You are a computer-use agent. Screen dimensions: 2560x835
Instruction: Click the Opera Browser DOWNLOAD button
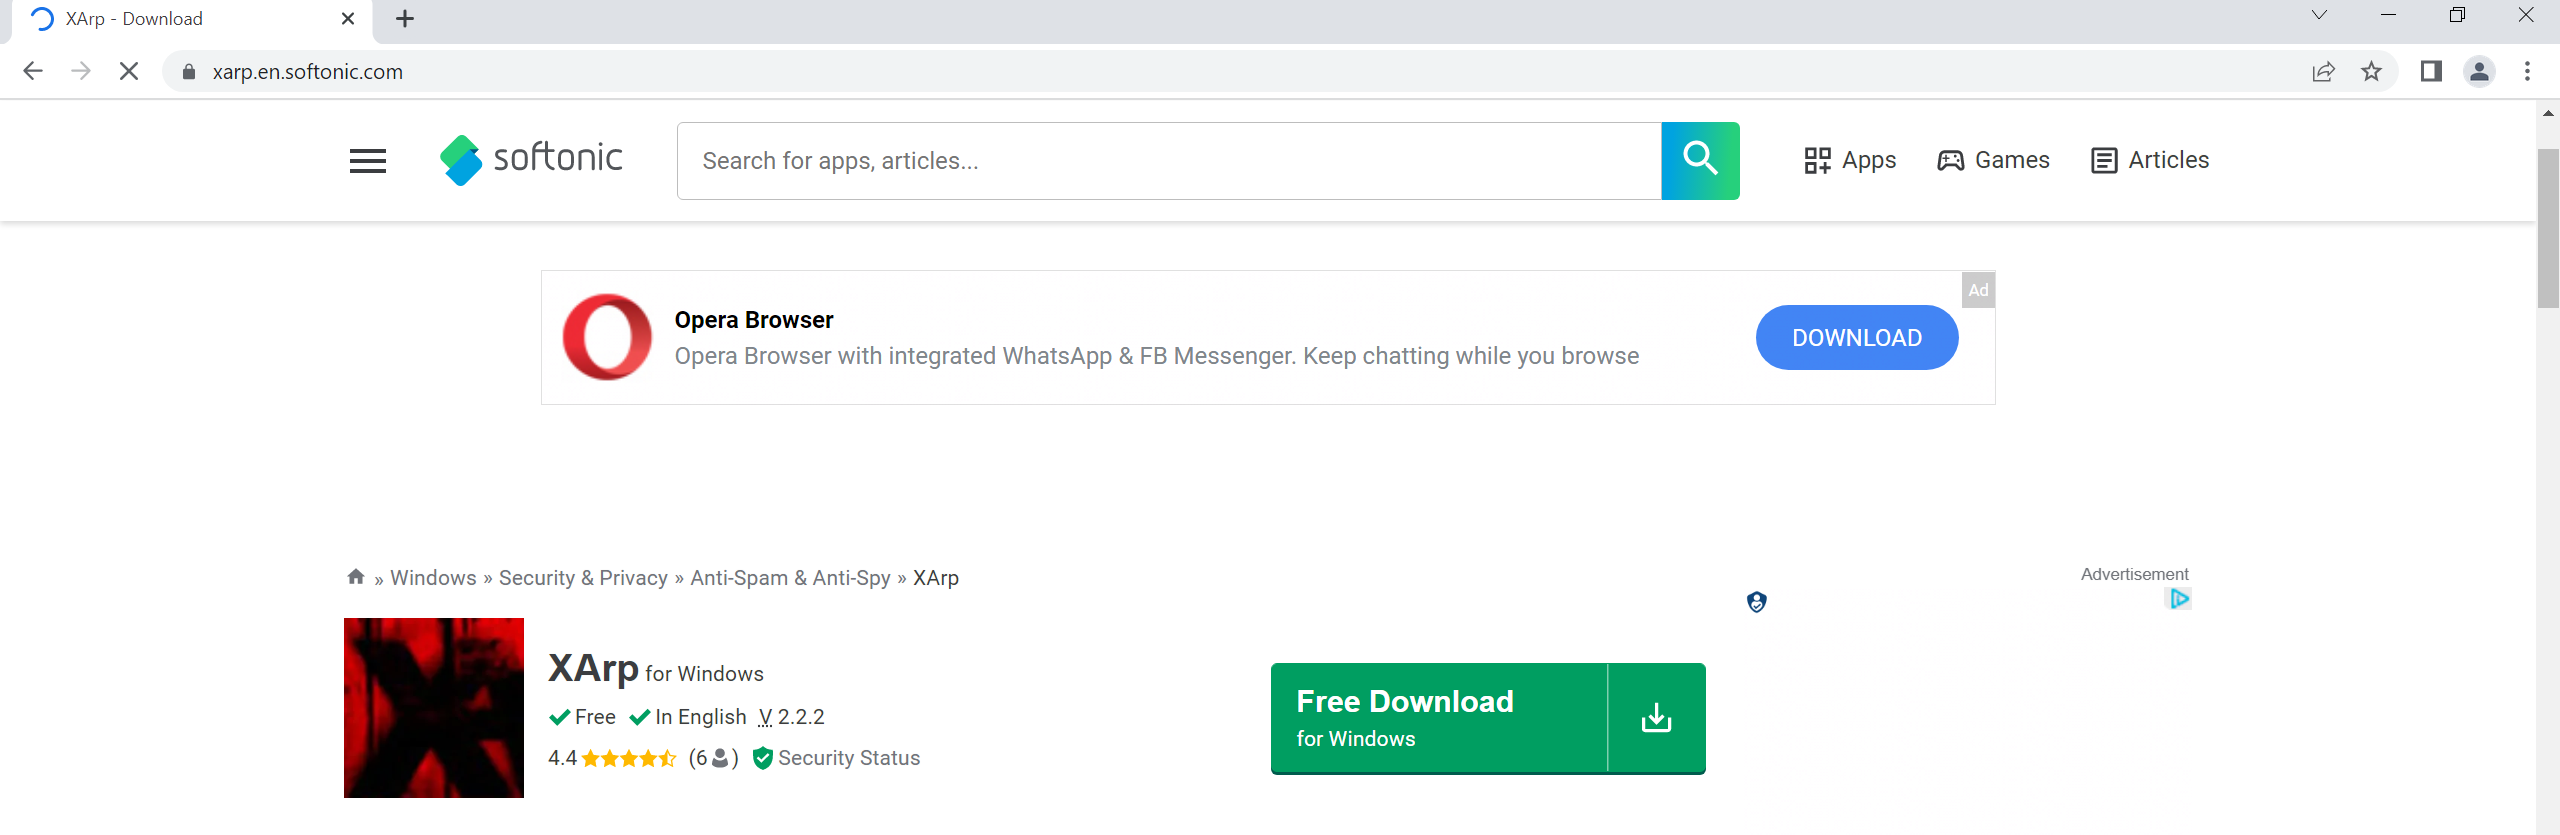1856,338
